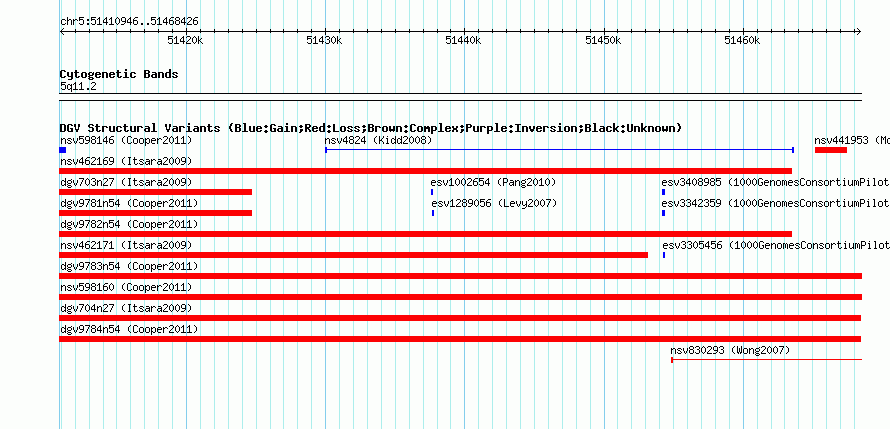The image size is (890, 429).
Task: Select the red dgv703n27 loss bar
Action: point(156,192)
